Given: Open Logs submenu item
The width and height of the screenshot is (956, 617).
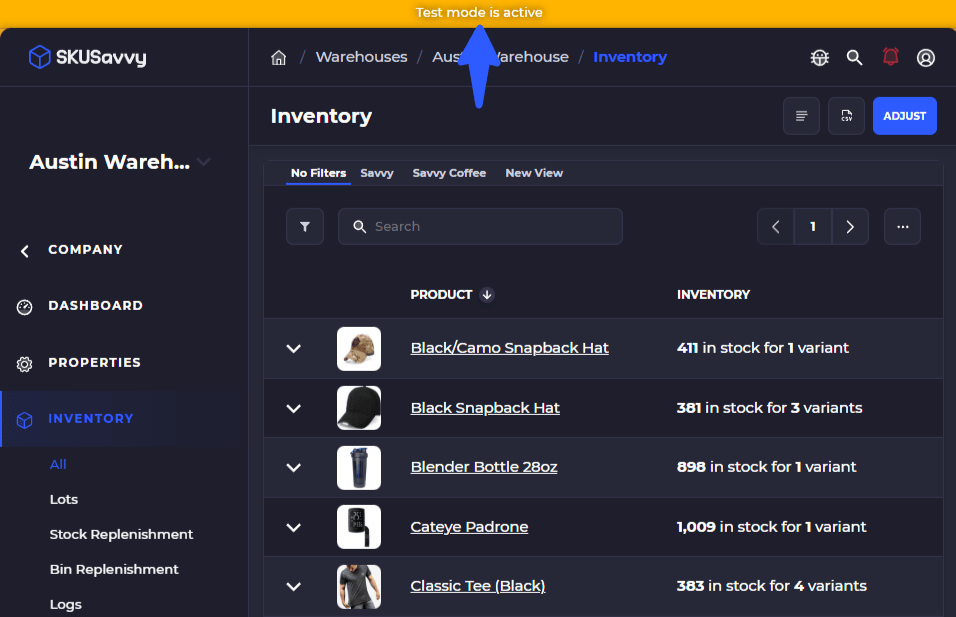Looking at the screenshot, I should point(66,605).
